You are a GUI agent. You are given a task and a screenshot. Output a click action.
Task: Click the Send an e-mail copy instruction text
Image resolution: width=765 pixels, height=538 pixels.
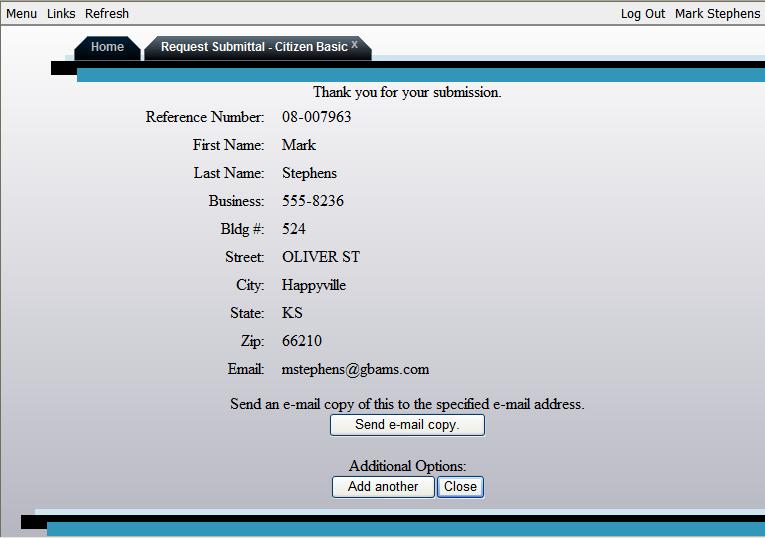(407, 404)
